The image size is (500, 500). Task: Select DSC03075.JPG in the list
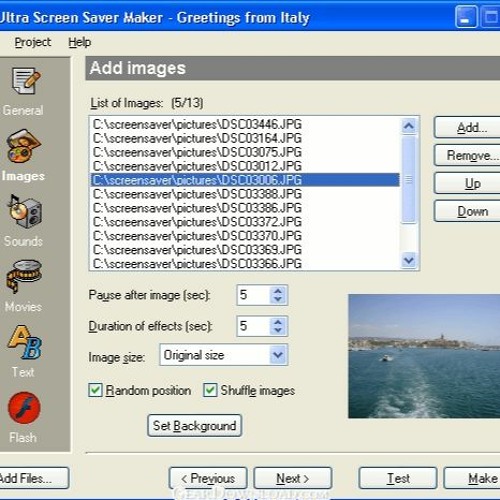245,152
